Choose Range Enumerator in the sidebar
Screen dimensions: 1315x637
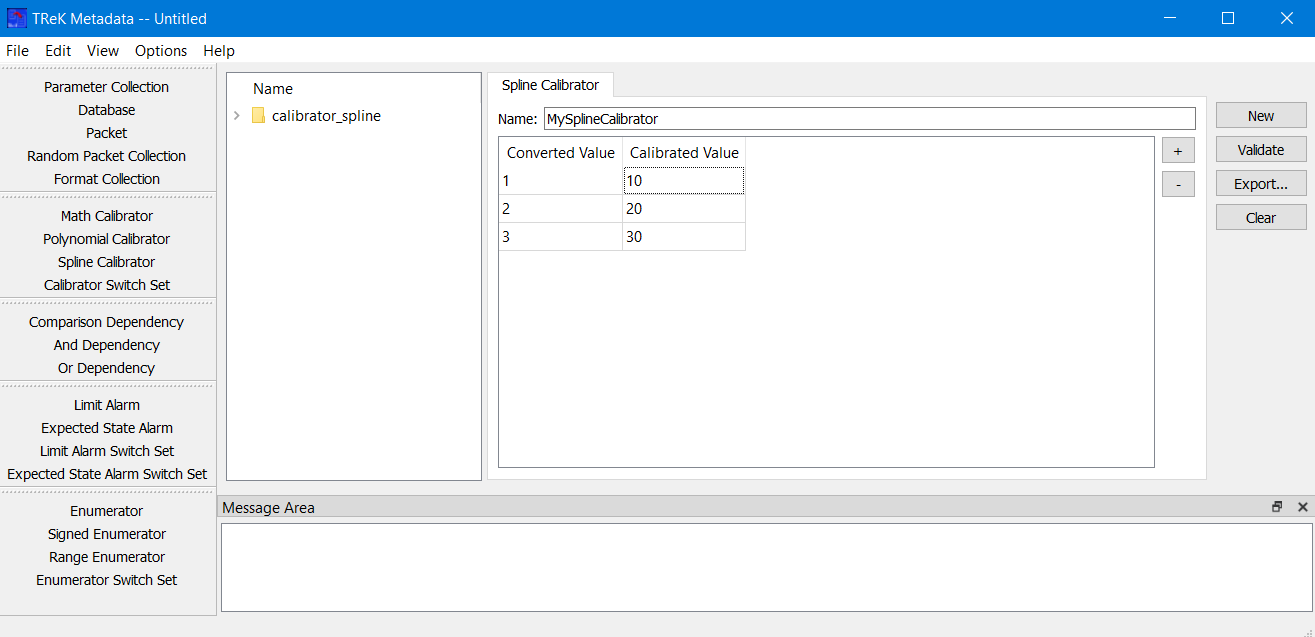[x=107, y=557]
